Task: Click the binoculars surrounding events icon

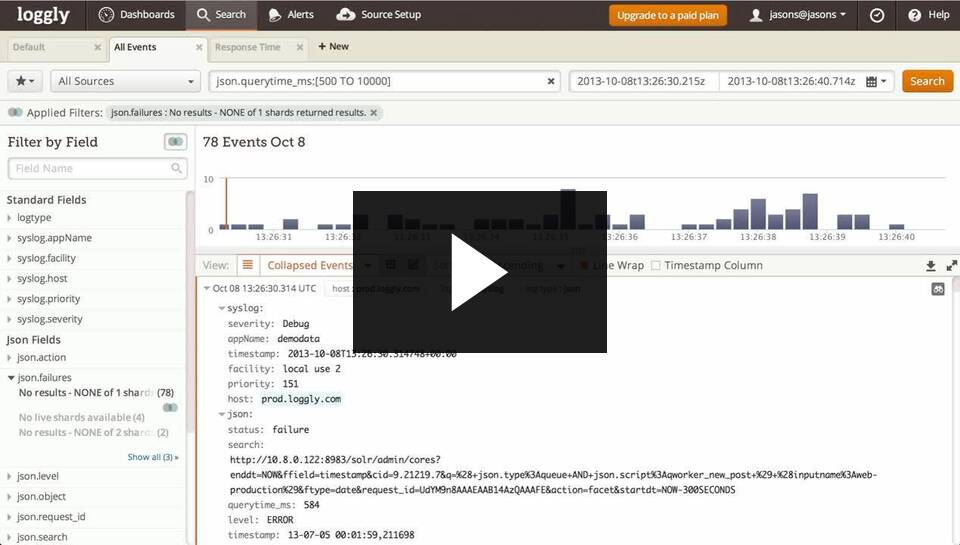Action: [x=938, y=289]
